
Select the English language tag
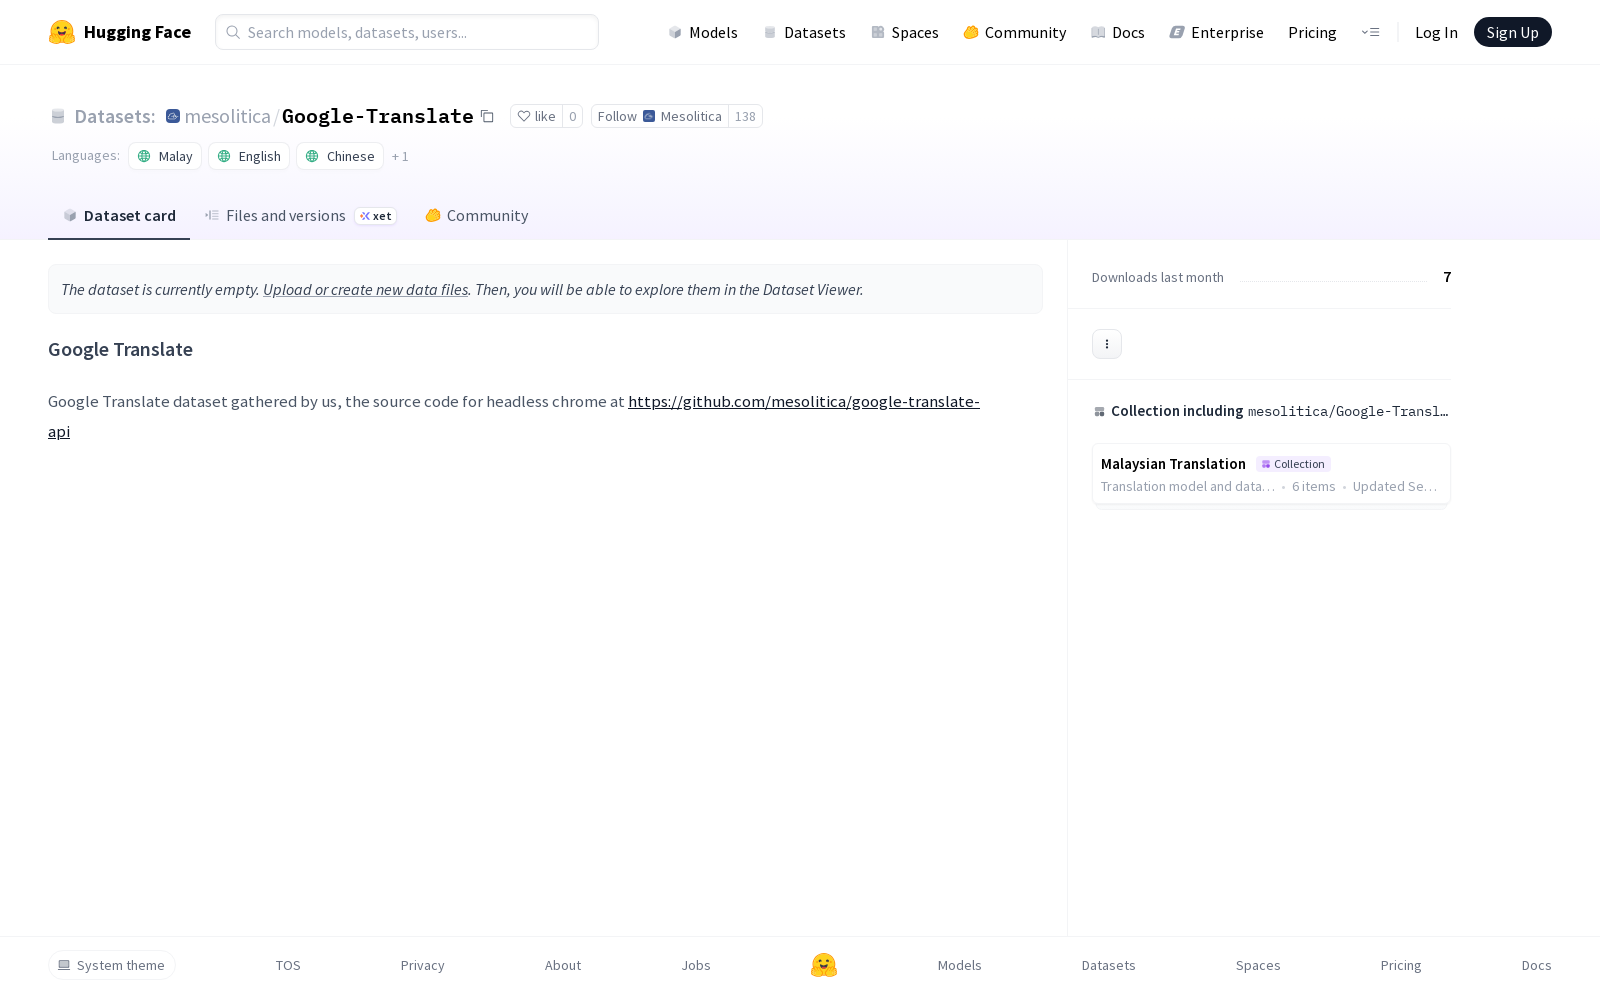249,156
